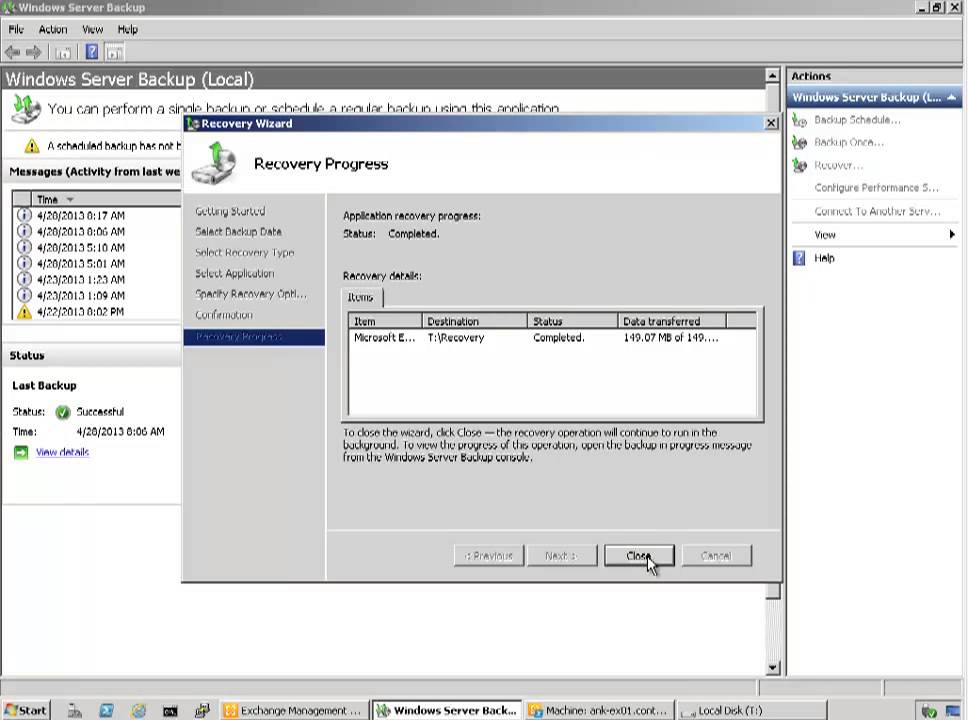The image size is (968, 720).
Task: Open the Action menu
Action: (x=53, y=29)
